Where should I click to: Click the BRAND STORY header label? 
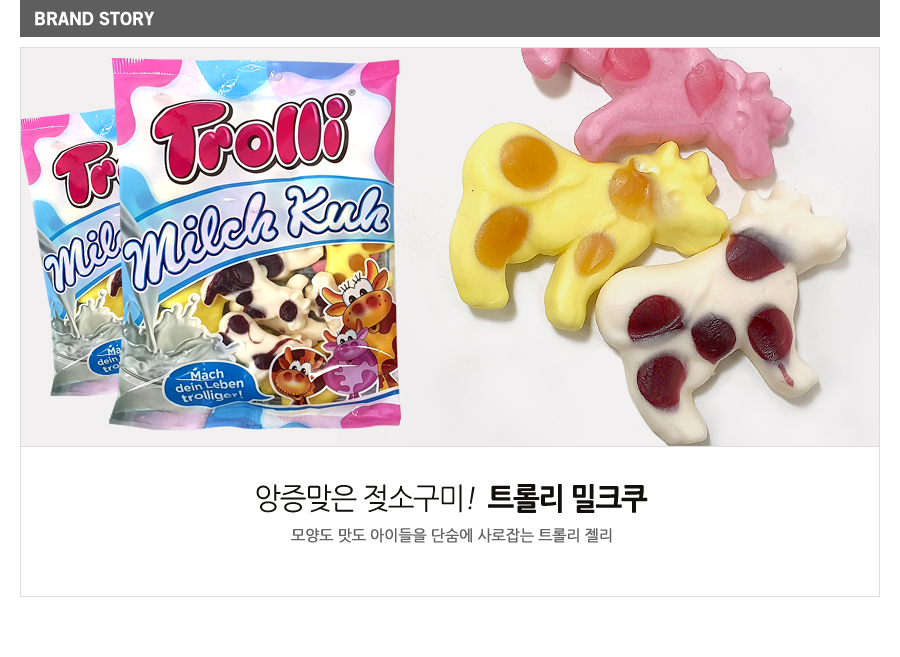point(94,19)
